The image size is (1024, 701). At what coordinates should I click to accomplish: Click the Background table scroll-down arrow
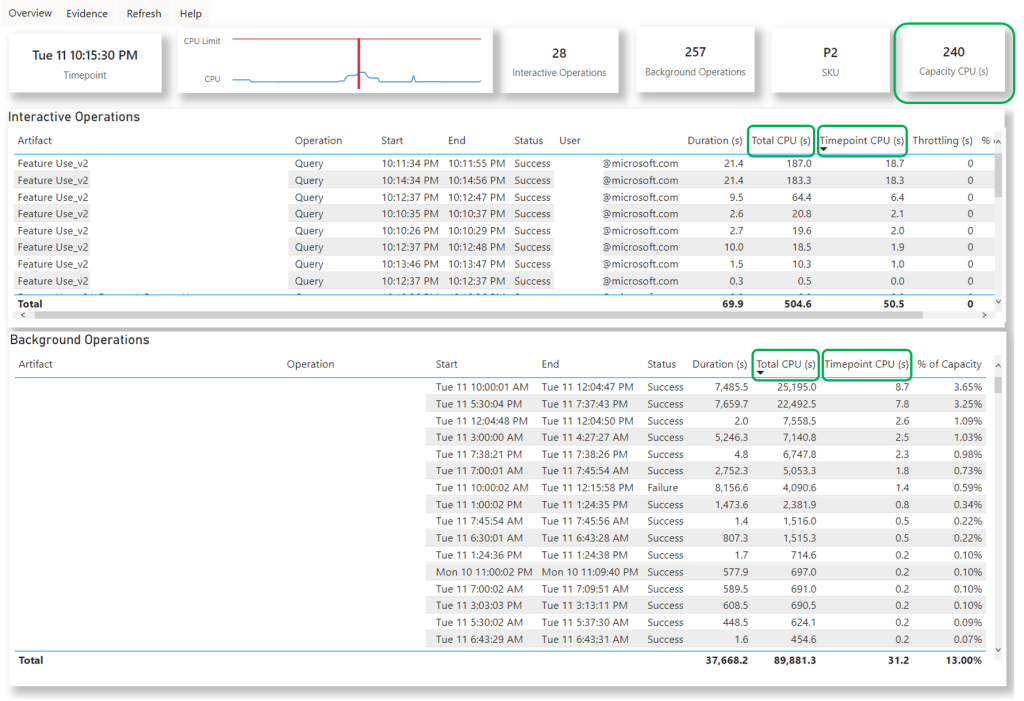click(998, 649)
